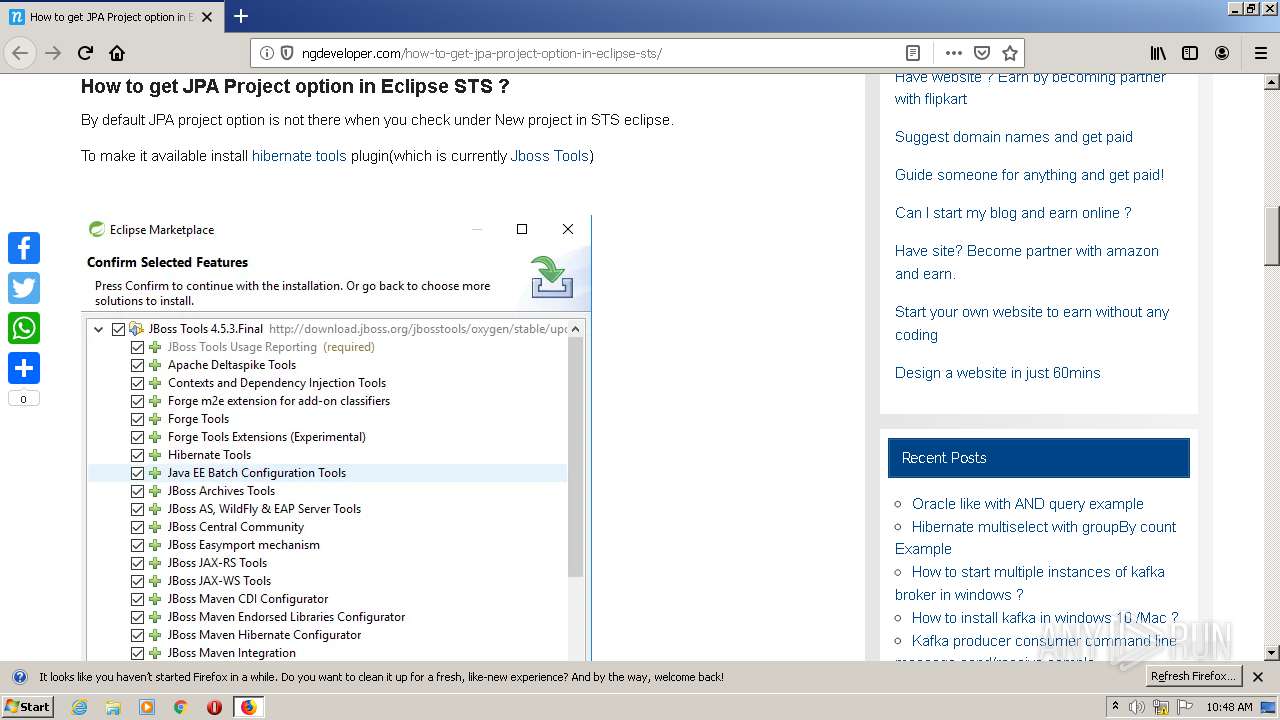This screenshot has height=720, width=1280.
Task: Open File Explorer from taskbar
Action: [x=113, y=707]
